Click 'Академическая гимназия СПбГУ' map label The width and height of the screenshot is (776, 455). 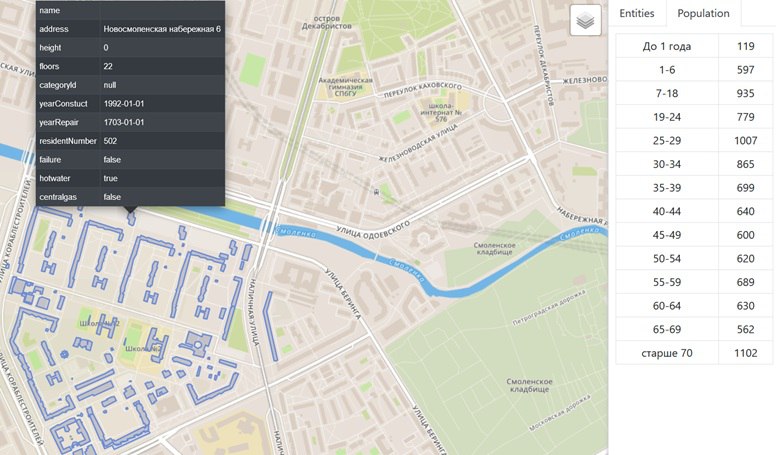(x=345, y=88)
